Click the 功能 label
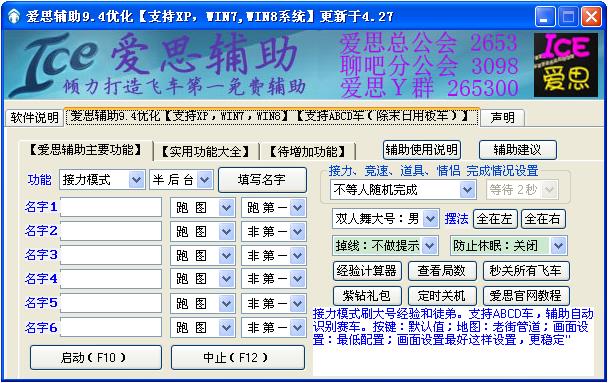This screenshot has height=383, width=608. pos(39,180)
